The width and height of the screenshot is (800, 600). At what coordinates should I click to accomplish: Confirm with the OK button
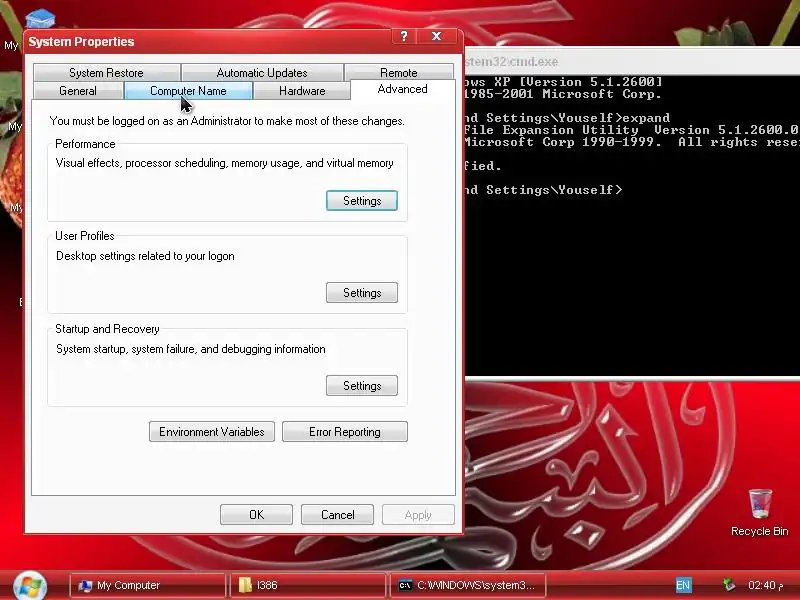(256, 515)
